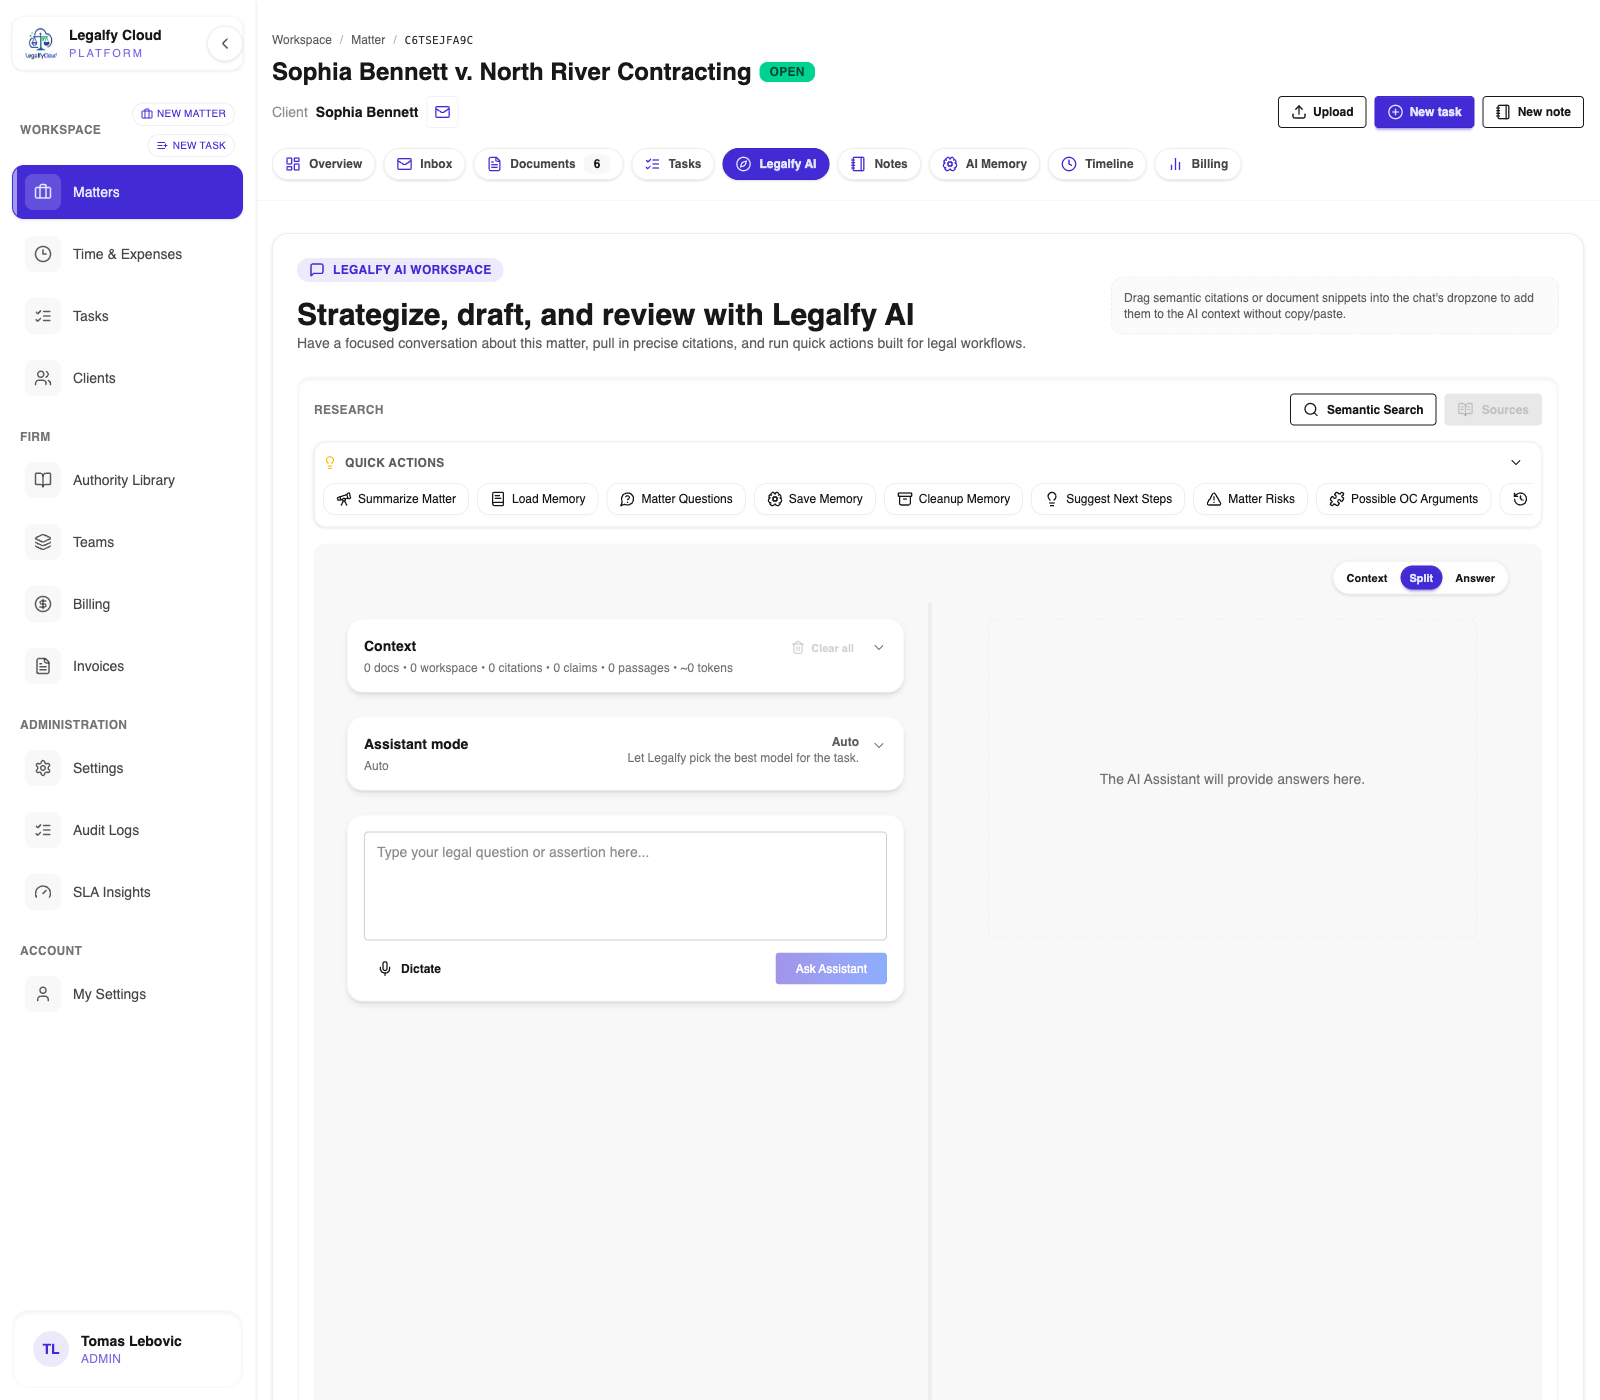Collapse the sidebar with the chevron button
The height and width of the screenshot is (1400, 1600).
225,44
